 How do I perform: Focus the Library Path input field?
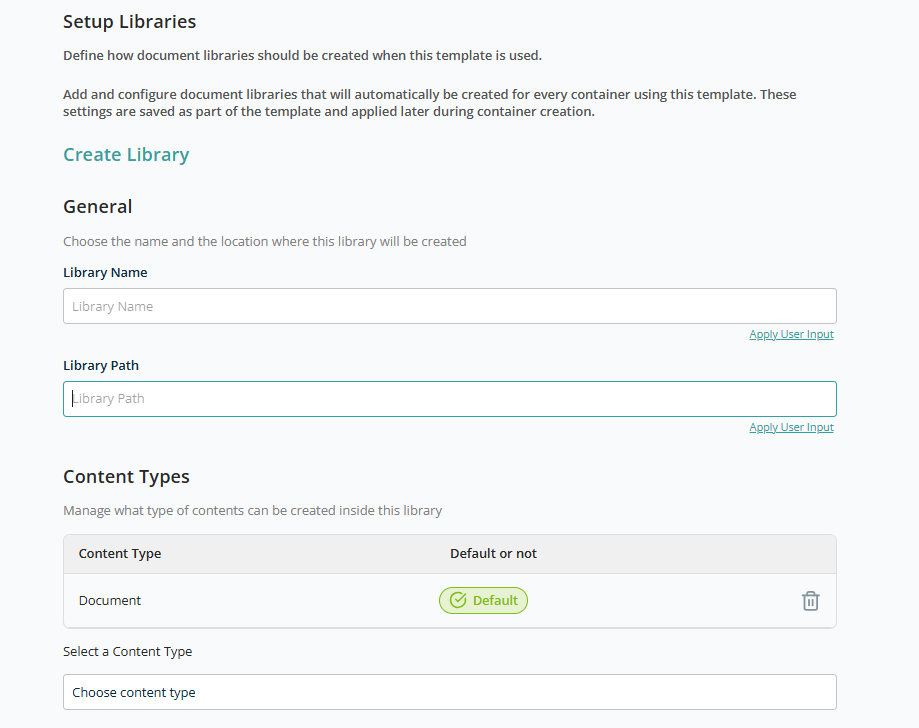coord(450,399)
